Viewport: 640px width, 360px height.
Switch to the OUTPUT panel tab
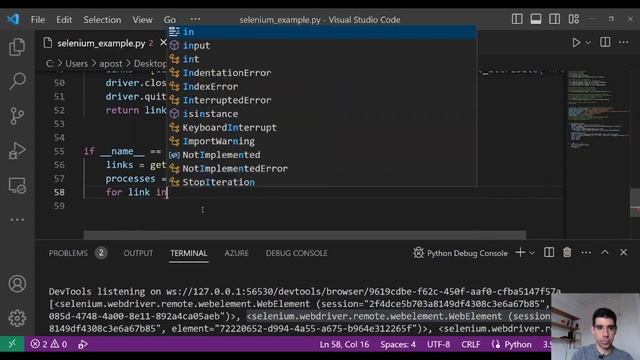(x=138, y=253)
